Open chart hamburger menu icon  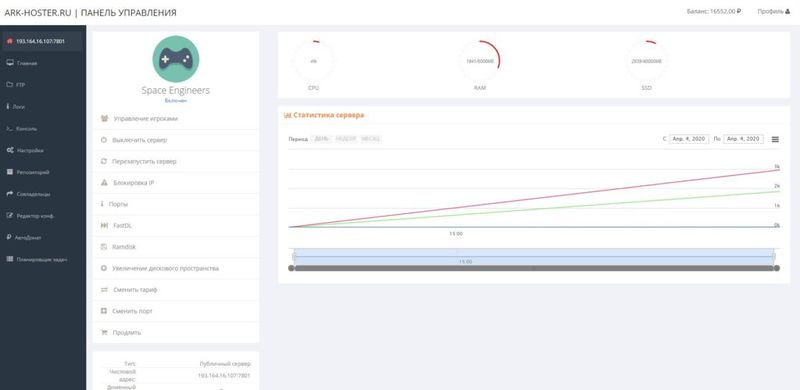(x=775, y=139)
